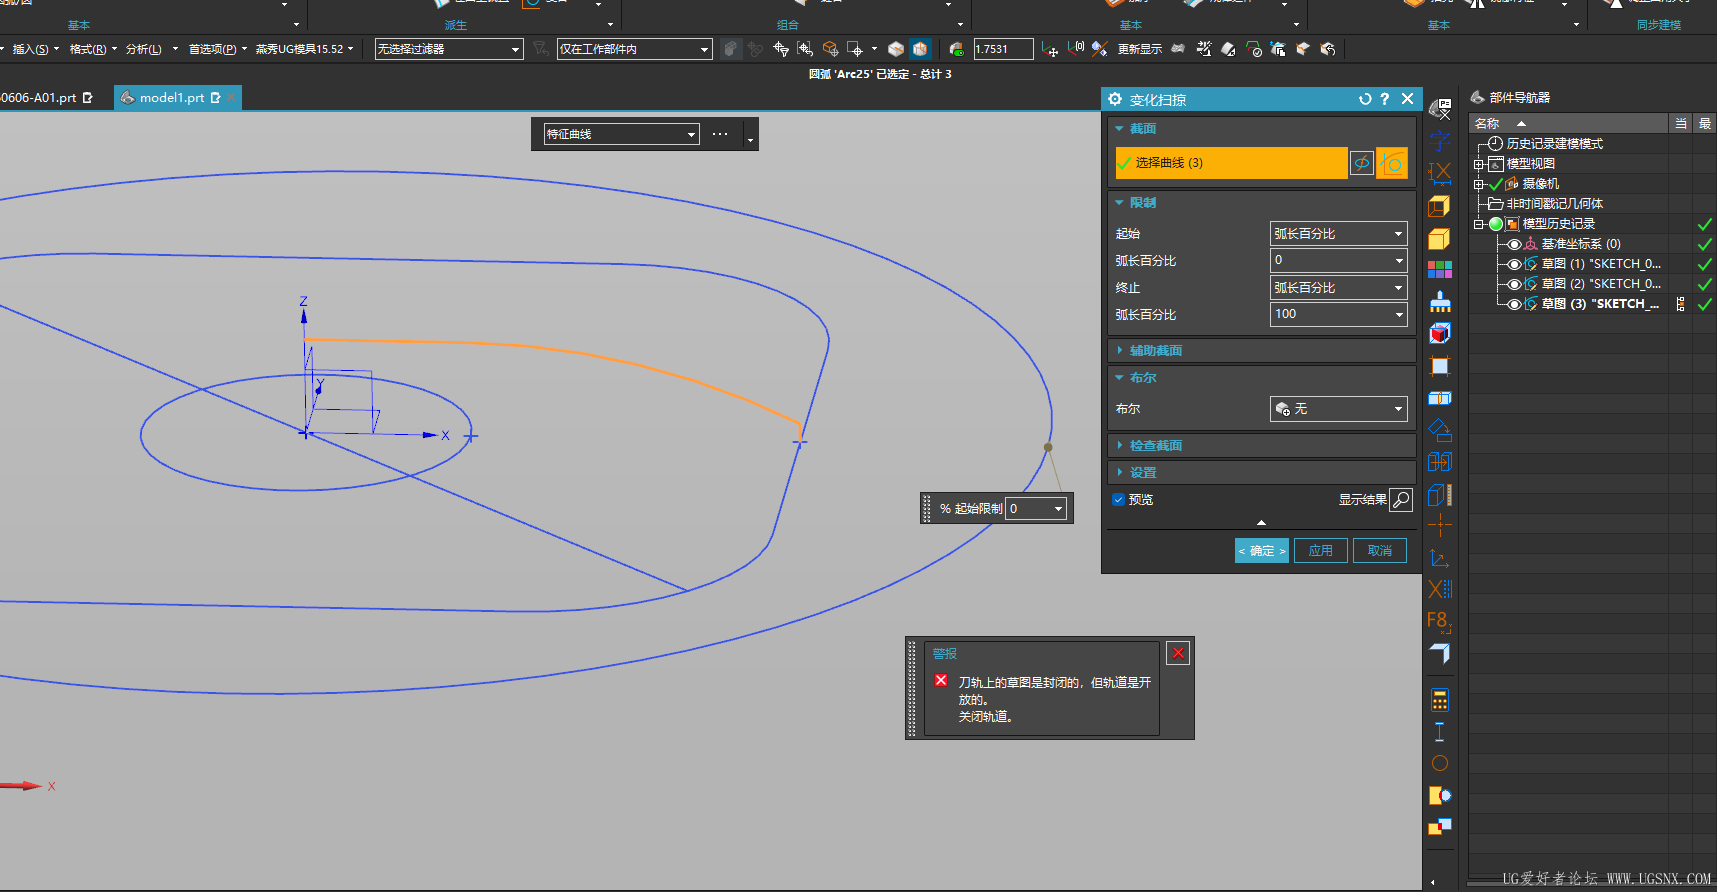Open the 特征曲线 selection dropdown
The image size is (1717, 892).
click(x=621, y=134)
